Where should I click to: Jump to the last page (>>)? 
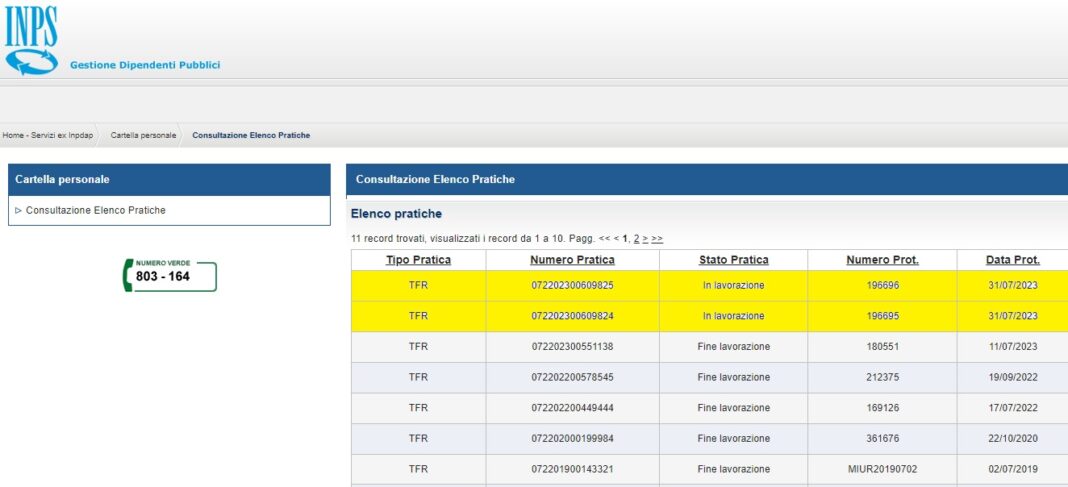[657, 238]
